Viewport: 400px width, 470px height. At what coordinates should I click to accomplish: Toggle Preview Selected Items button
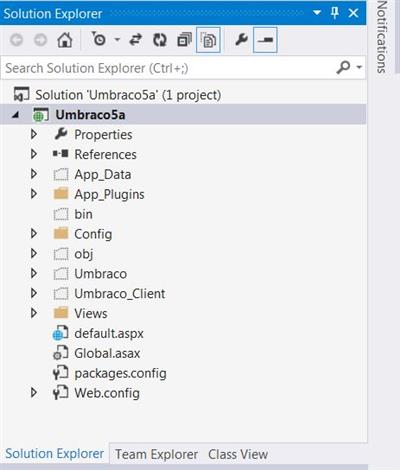click(265, 40)
